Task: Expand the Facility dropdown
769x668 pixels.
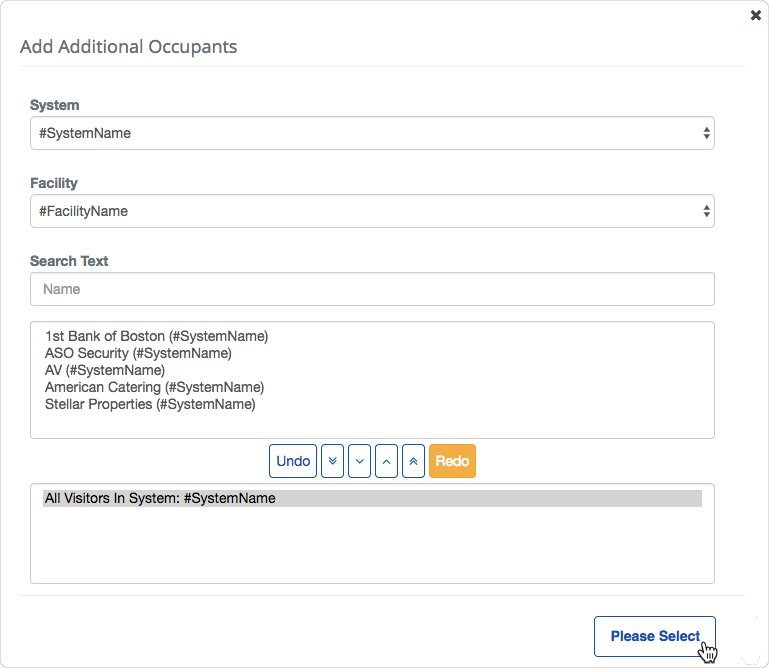Action: (372, 211)
